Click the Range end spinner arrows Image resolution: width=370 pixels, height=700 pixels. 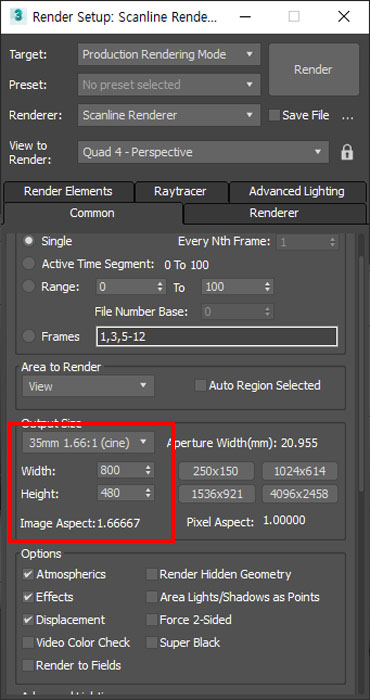[267, 287]
